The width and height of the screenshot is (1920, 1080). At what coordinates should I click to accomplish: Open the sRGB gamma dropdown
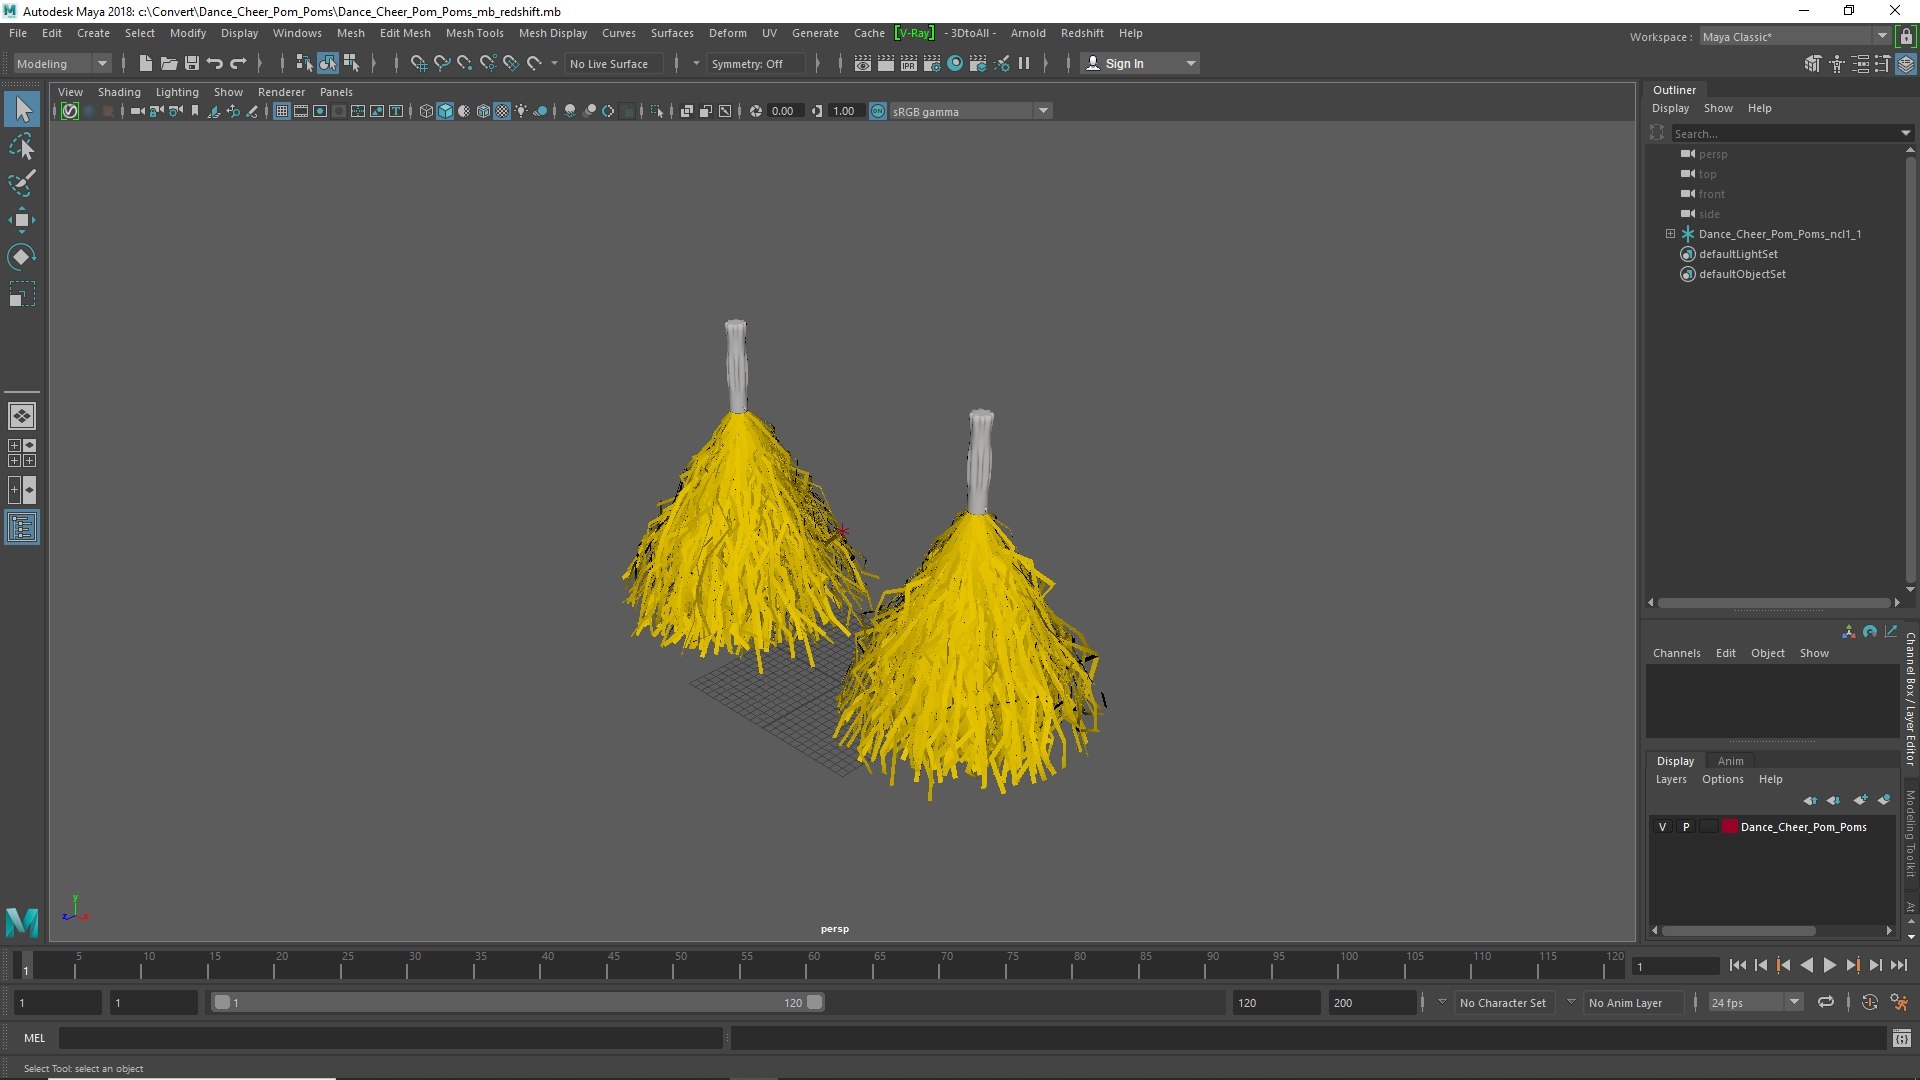970,111
